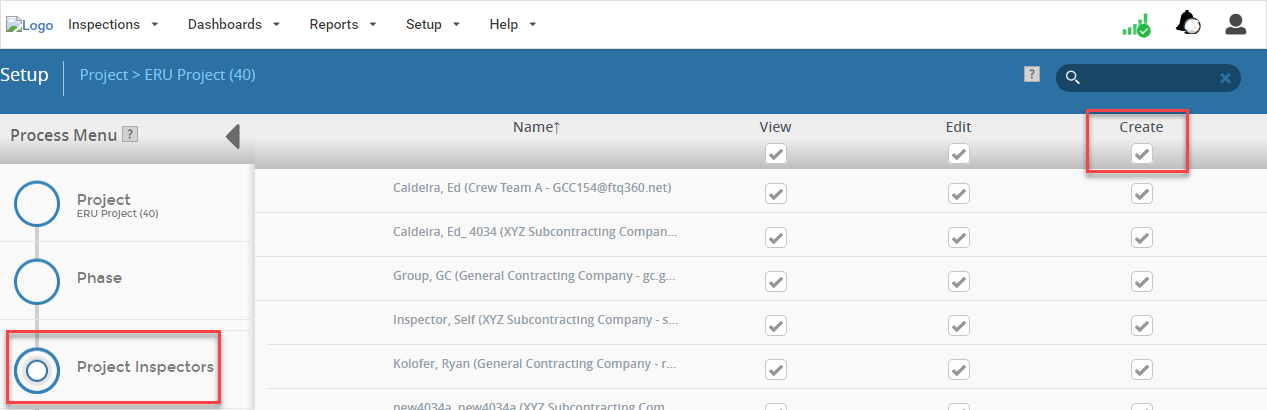Click the Setup page title
This screenshot has height=410, width=1267.
pos(24,75)
